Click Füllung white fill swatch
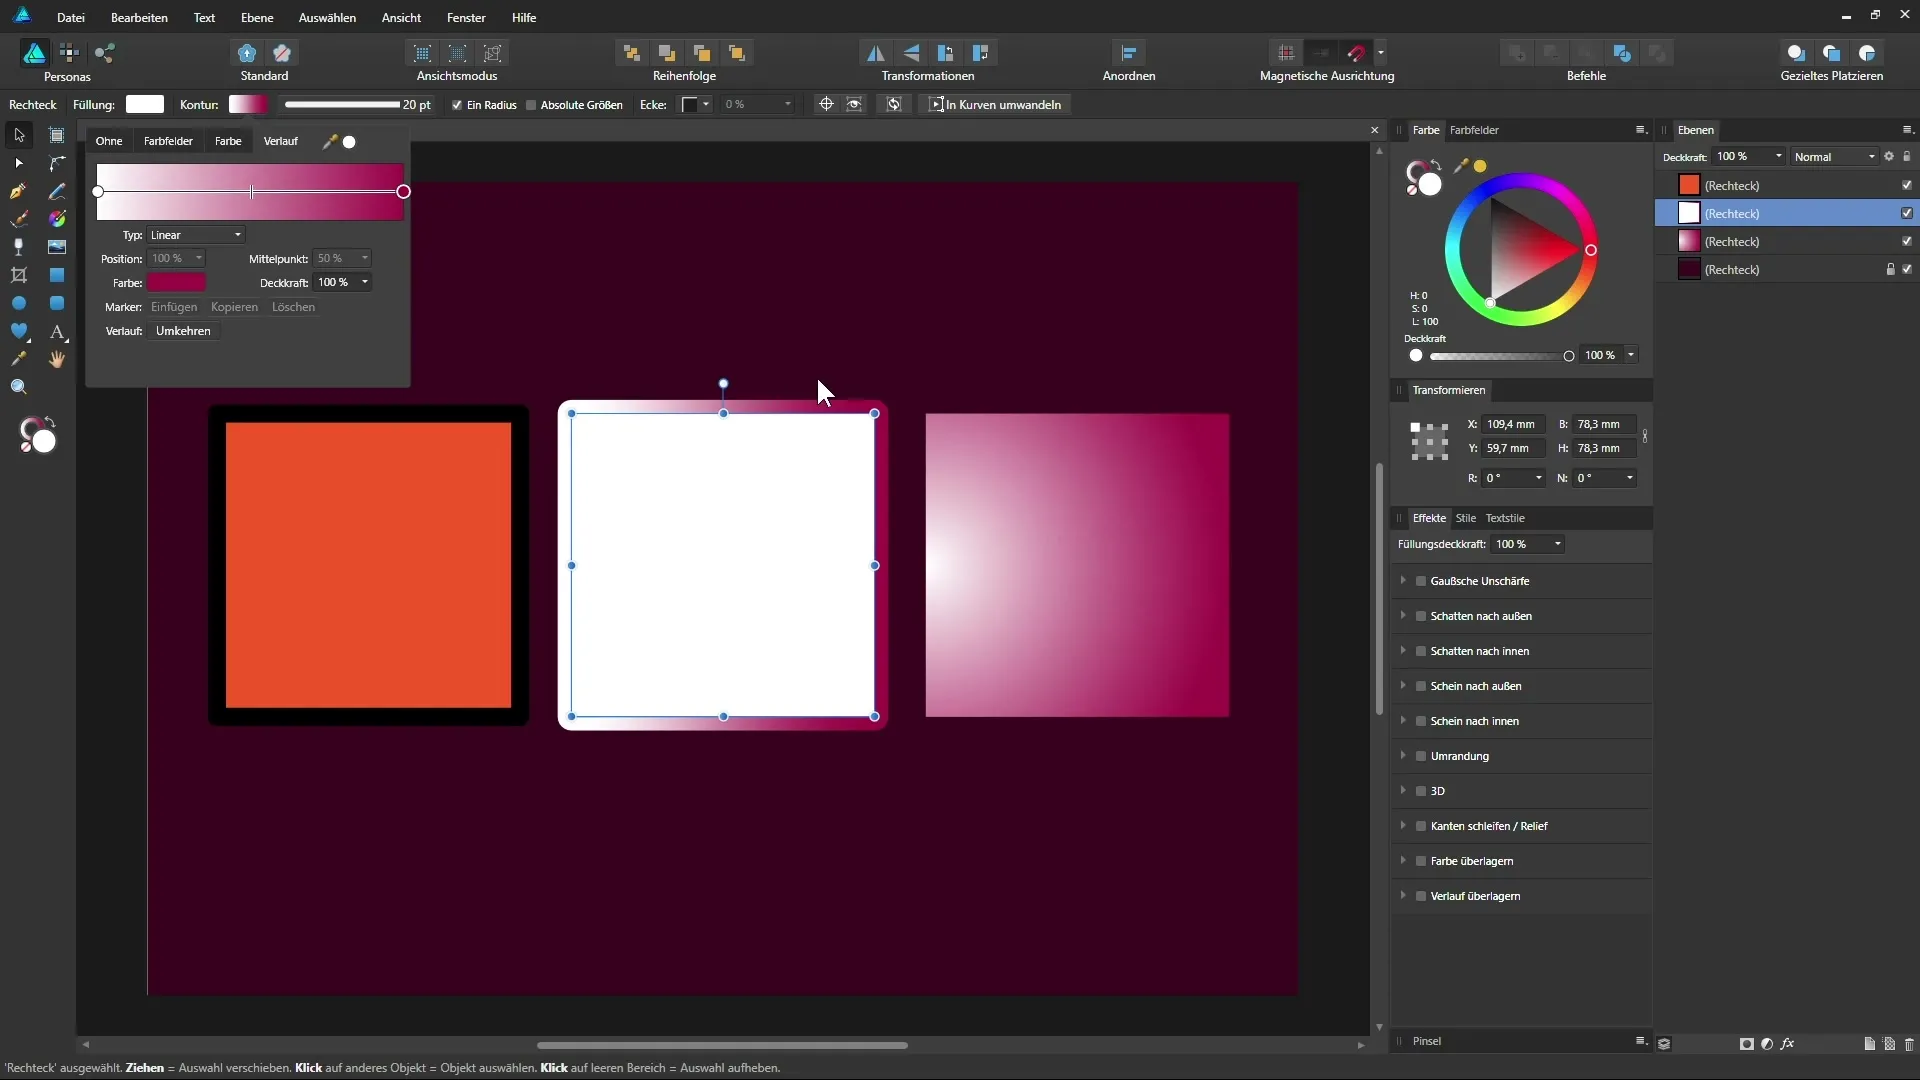The width and height of the screenshot is (1920, 1080). pos(145,105)
